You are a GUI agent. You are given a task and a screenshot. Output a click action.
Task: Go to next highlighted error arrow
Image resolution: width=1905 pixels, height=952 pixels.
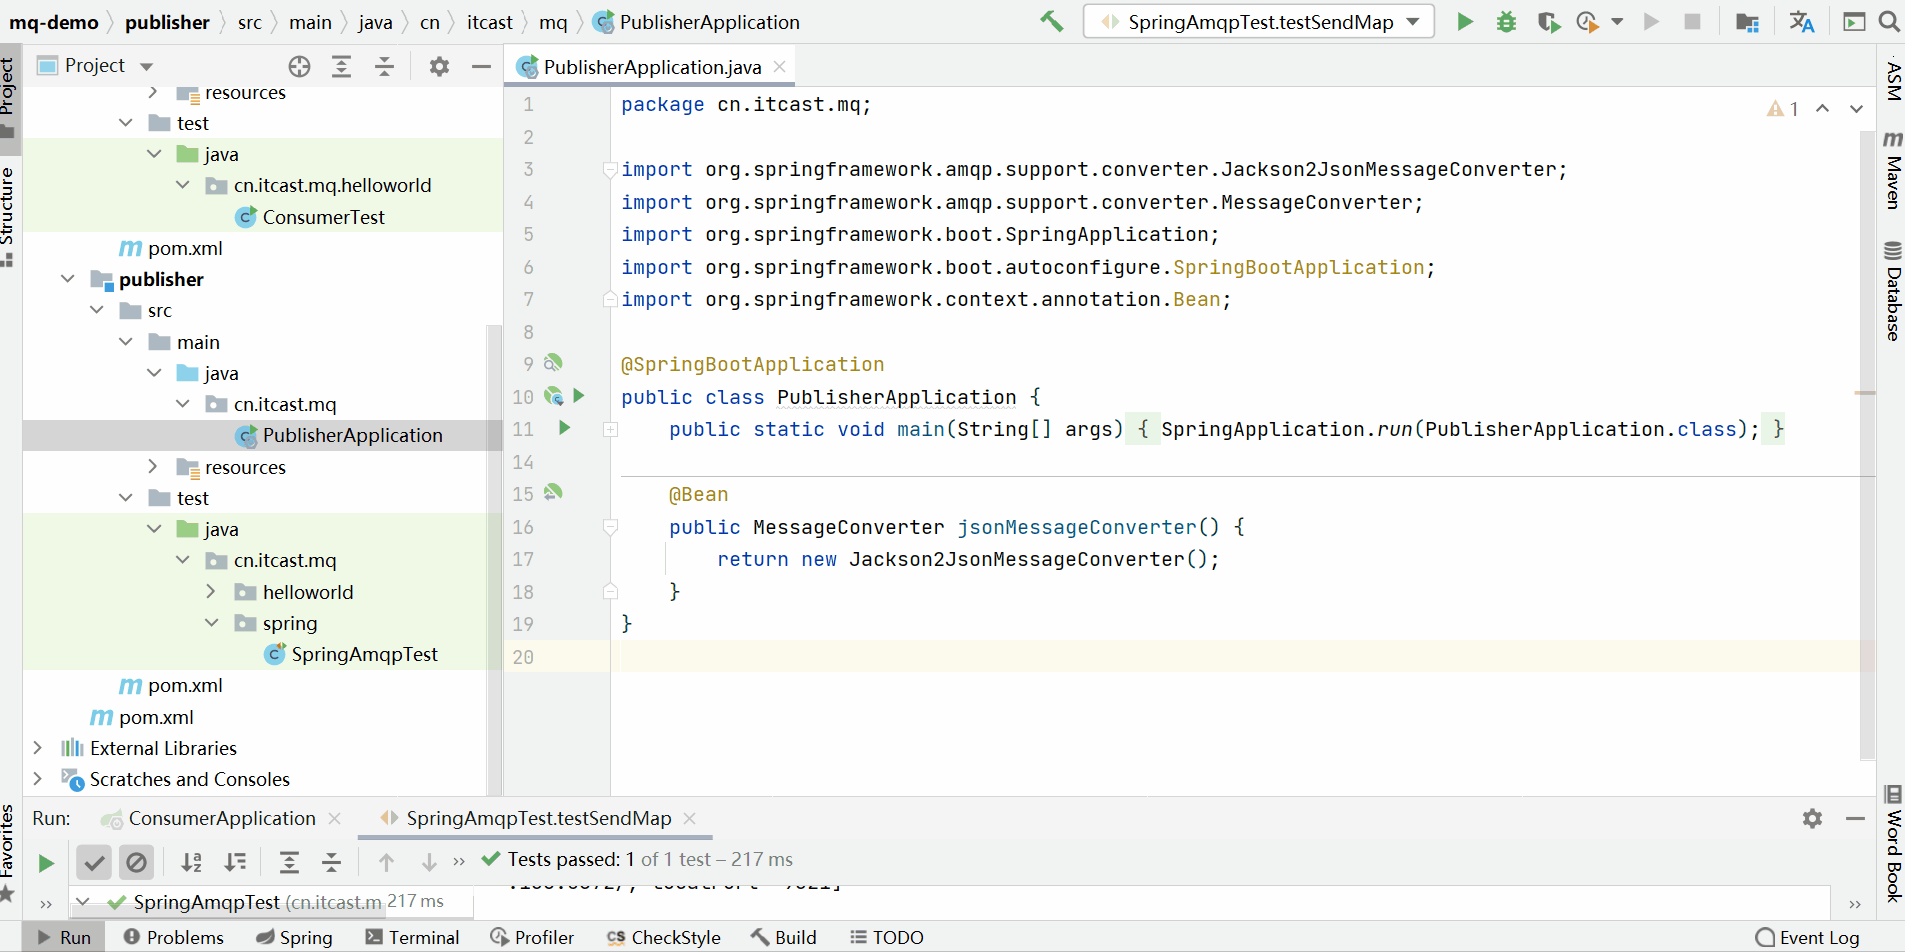1856,109
